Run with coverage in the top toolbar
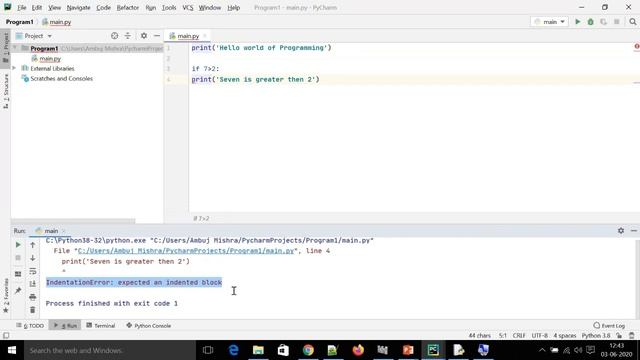The height and width of the screenshot is (360, 640). coord(603,22)
